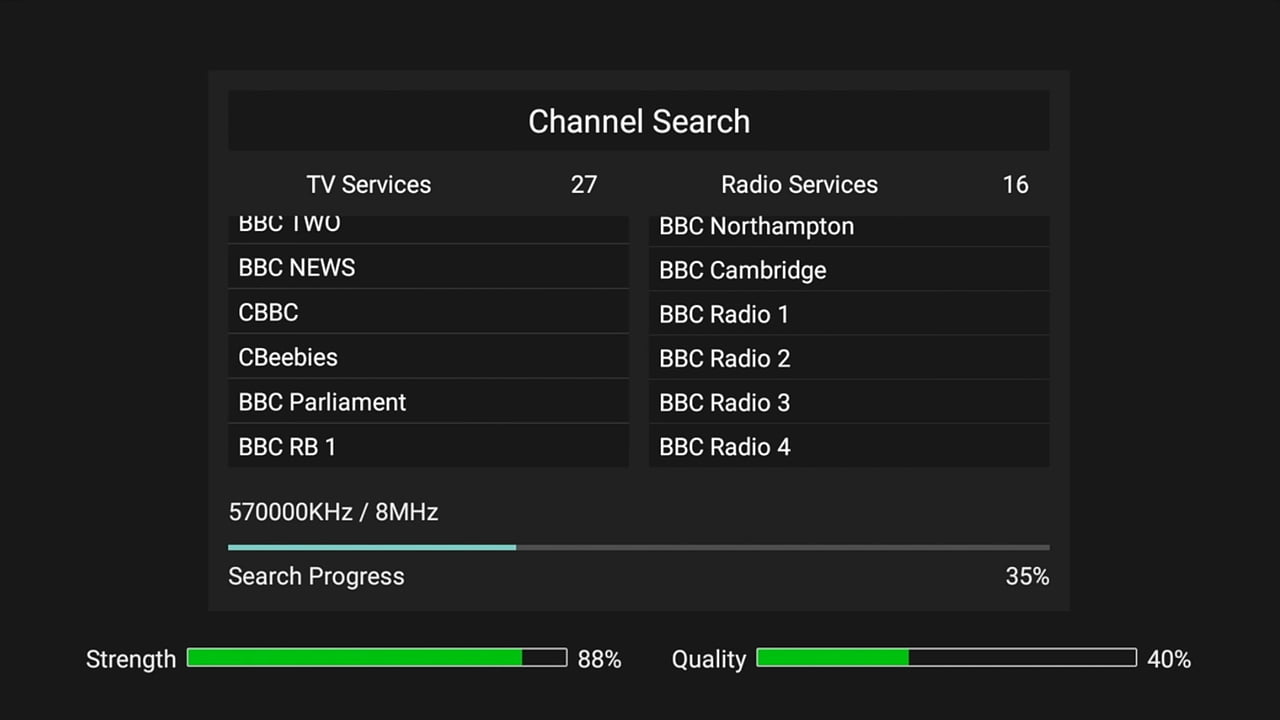This screenshot has height=720, width=1280.
Task: Choose BBC Cambridge radio station
Action: 849,270
